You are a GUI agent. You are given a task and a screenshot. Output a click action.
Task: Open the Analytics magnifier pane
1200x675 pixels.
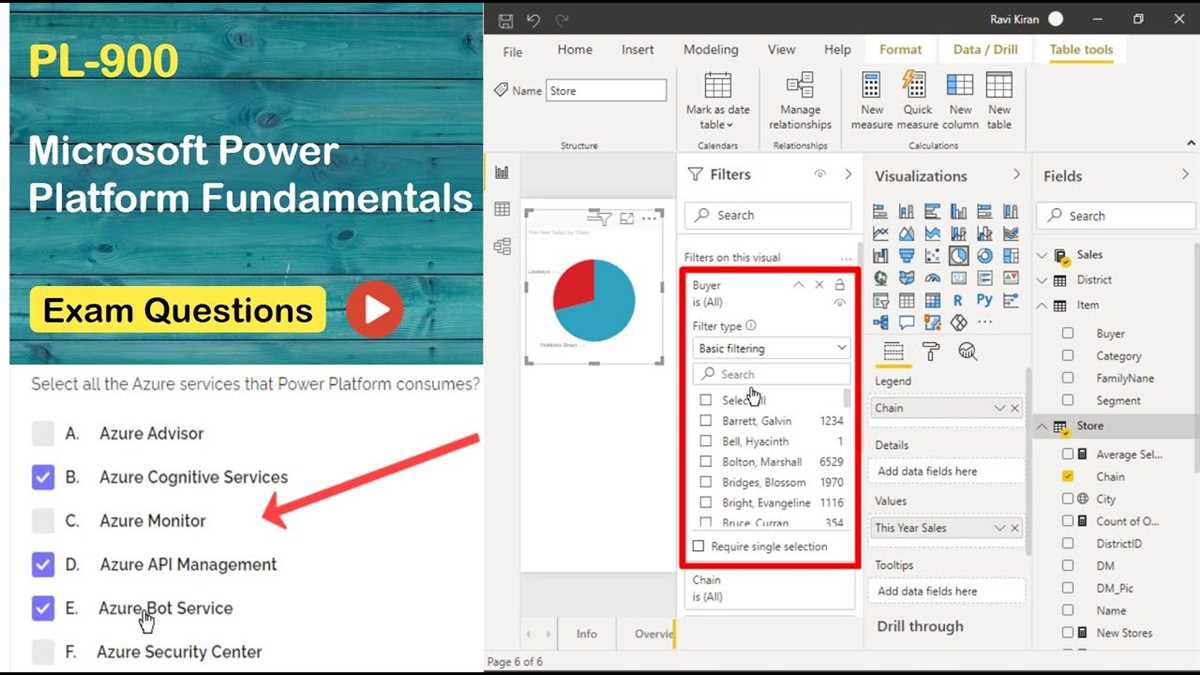click(967, 351)
